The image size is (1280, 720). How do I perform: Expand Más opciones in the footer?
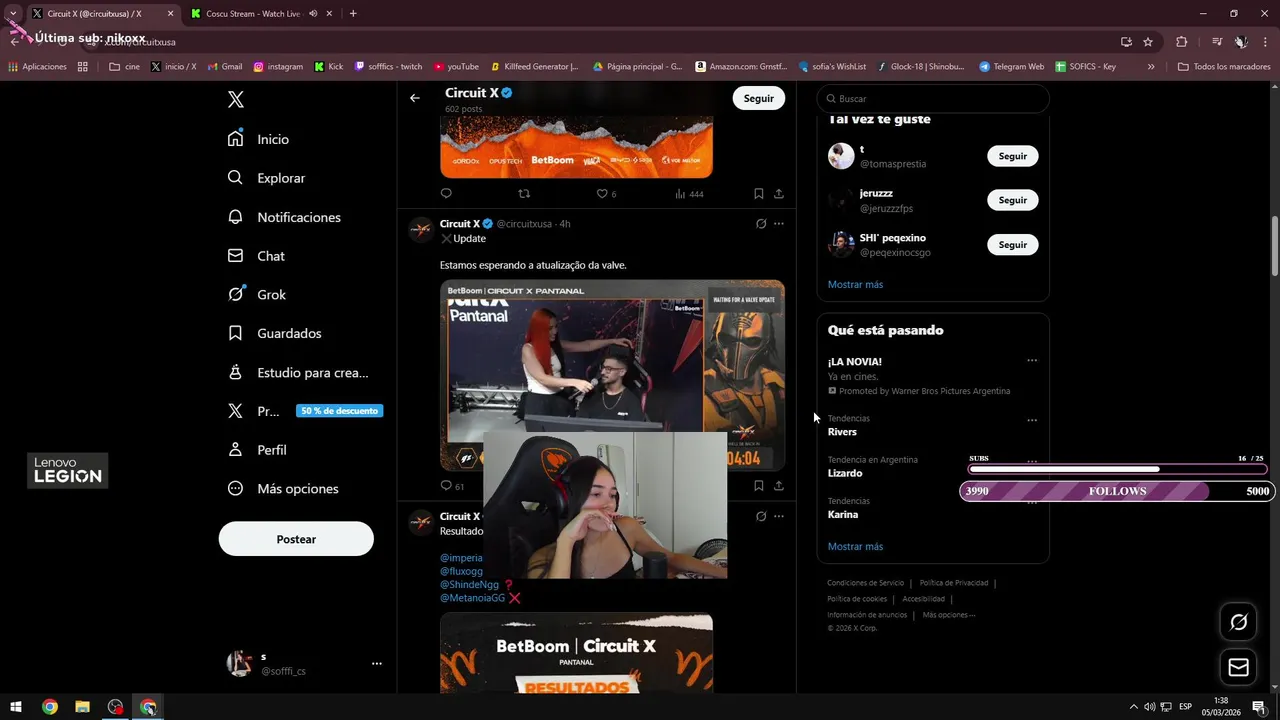(x=948, y=615)
